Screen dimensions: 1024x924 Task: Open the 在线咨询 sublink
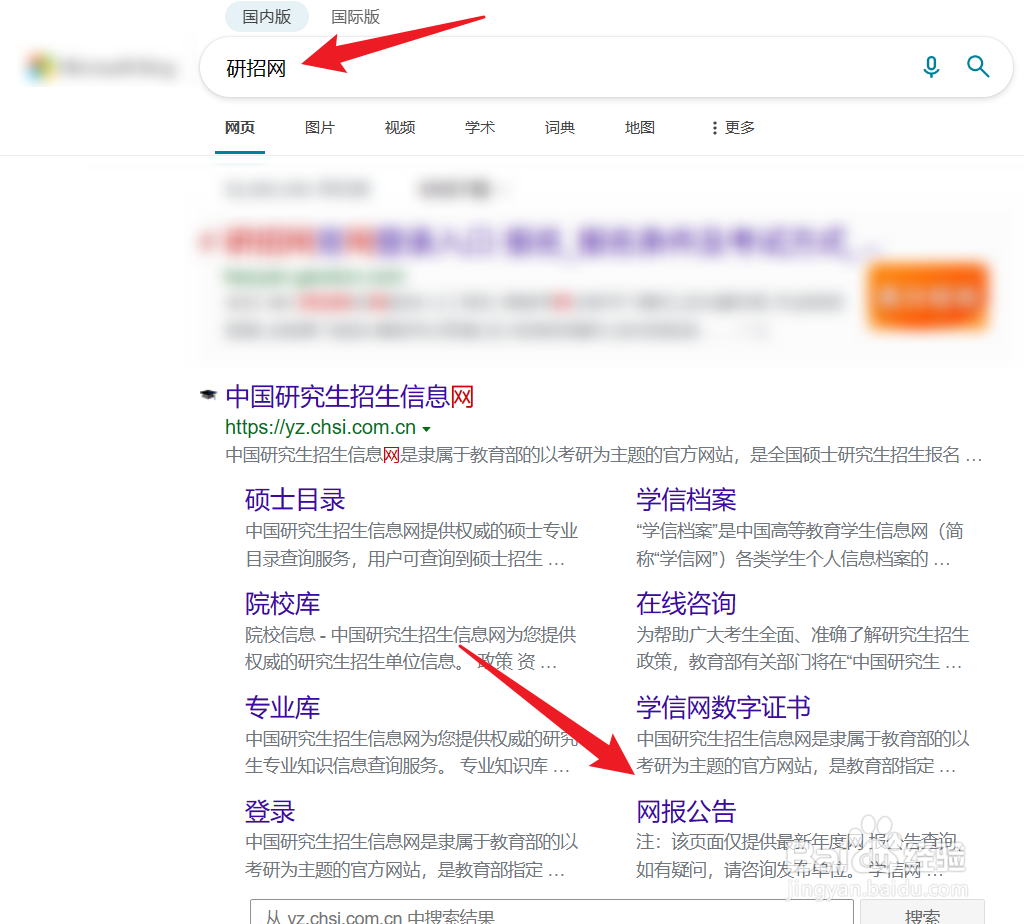pos(686,603)
